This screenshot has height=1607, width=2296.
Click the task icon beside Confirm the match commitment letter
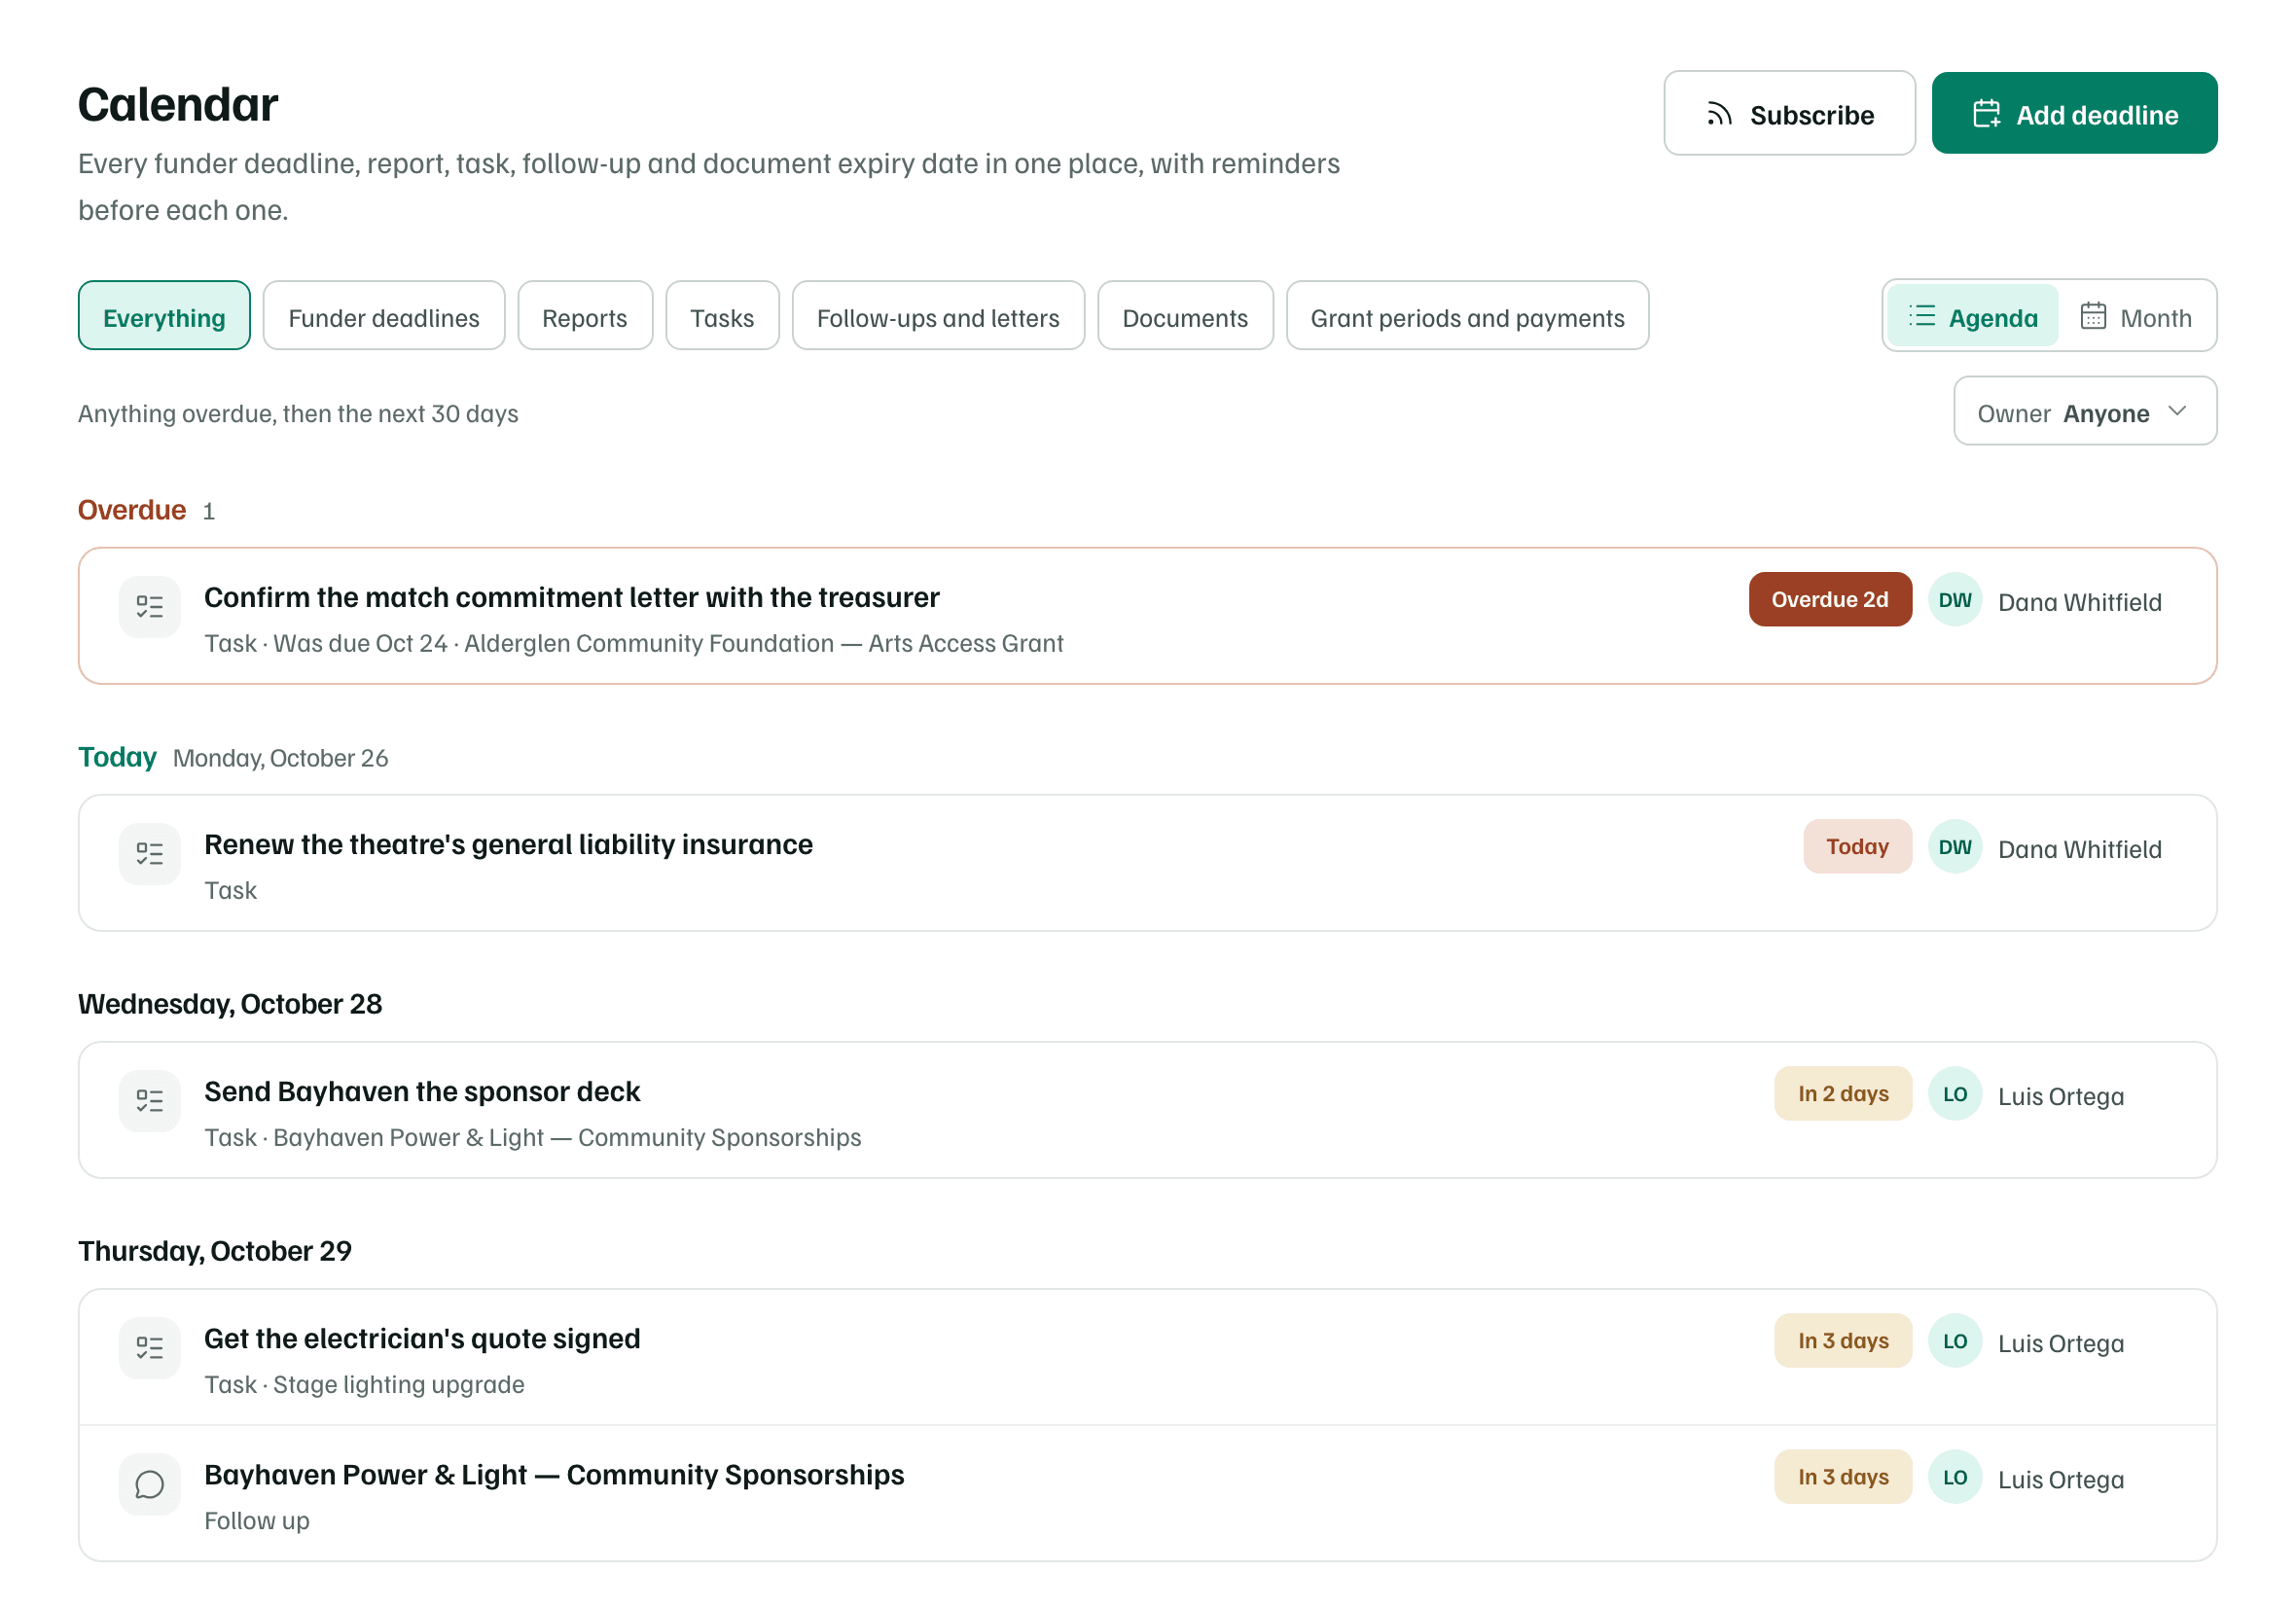pos(149,606)
